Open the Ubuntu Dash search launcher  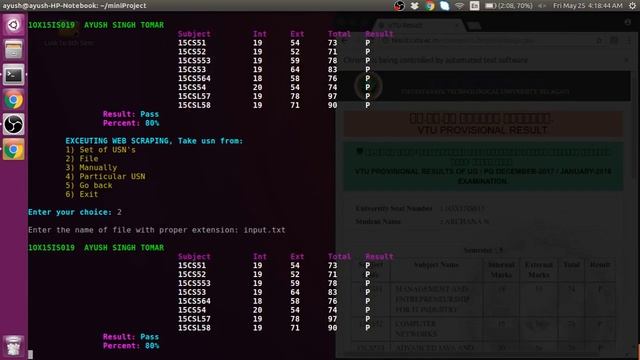click(13, 25)
